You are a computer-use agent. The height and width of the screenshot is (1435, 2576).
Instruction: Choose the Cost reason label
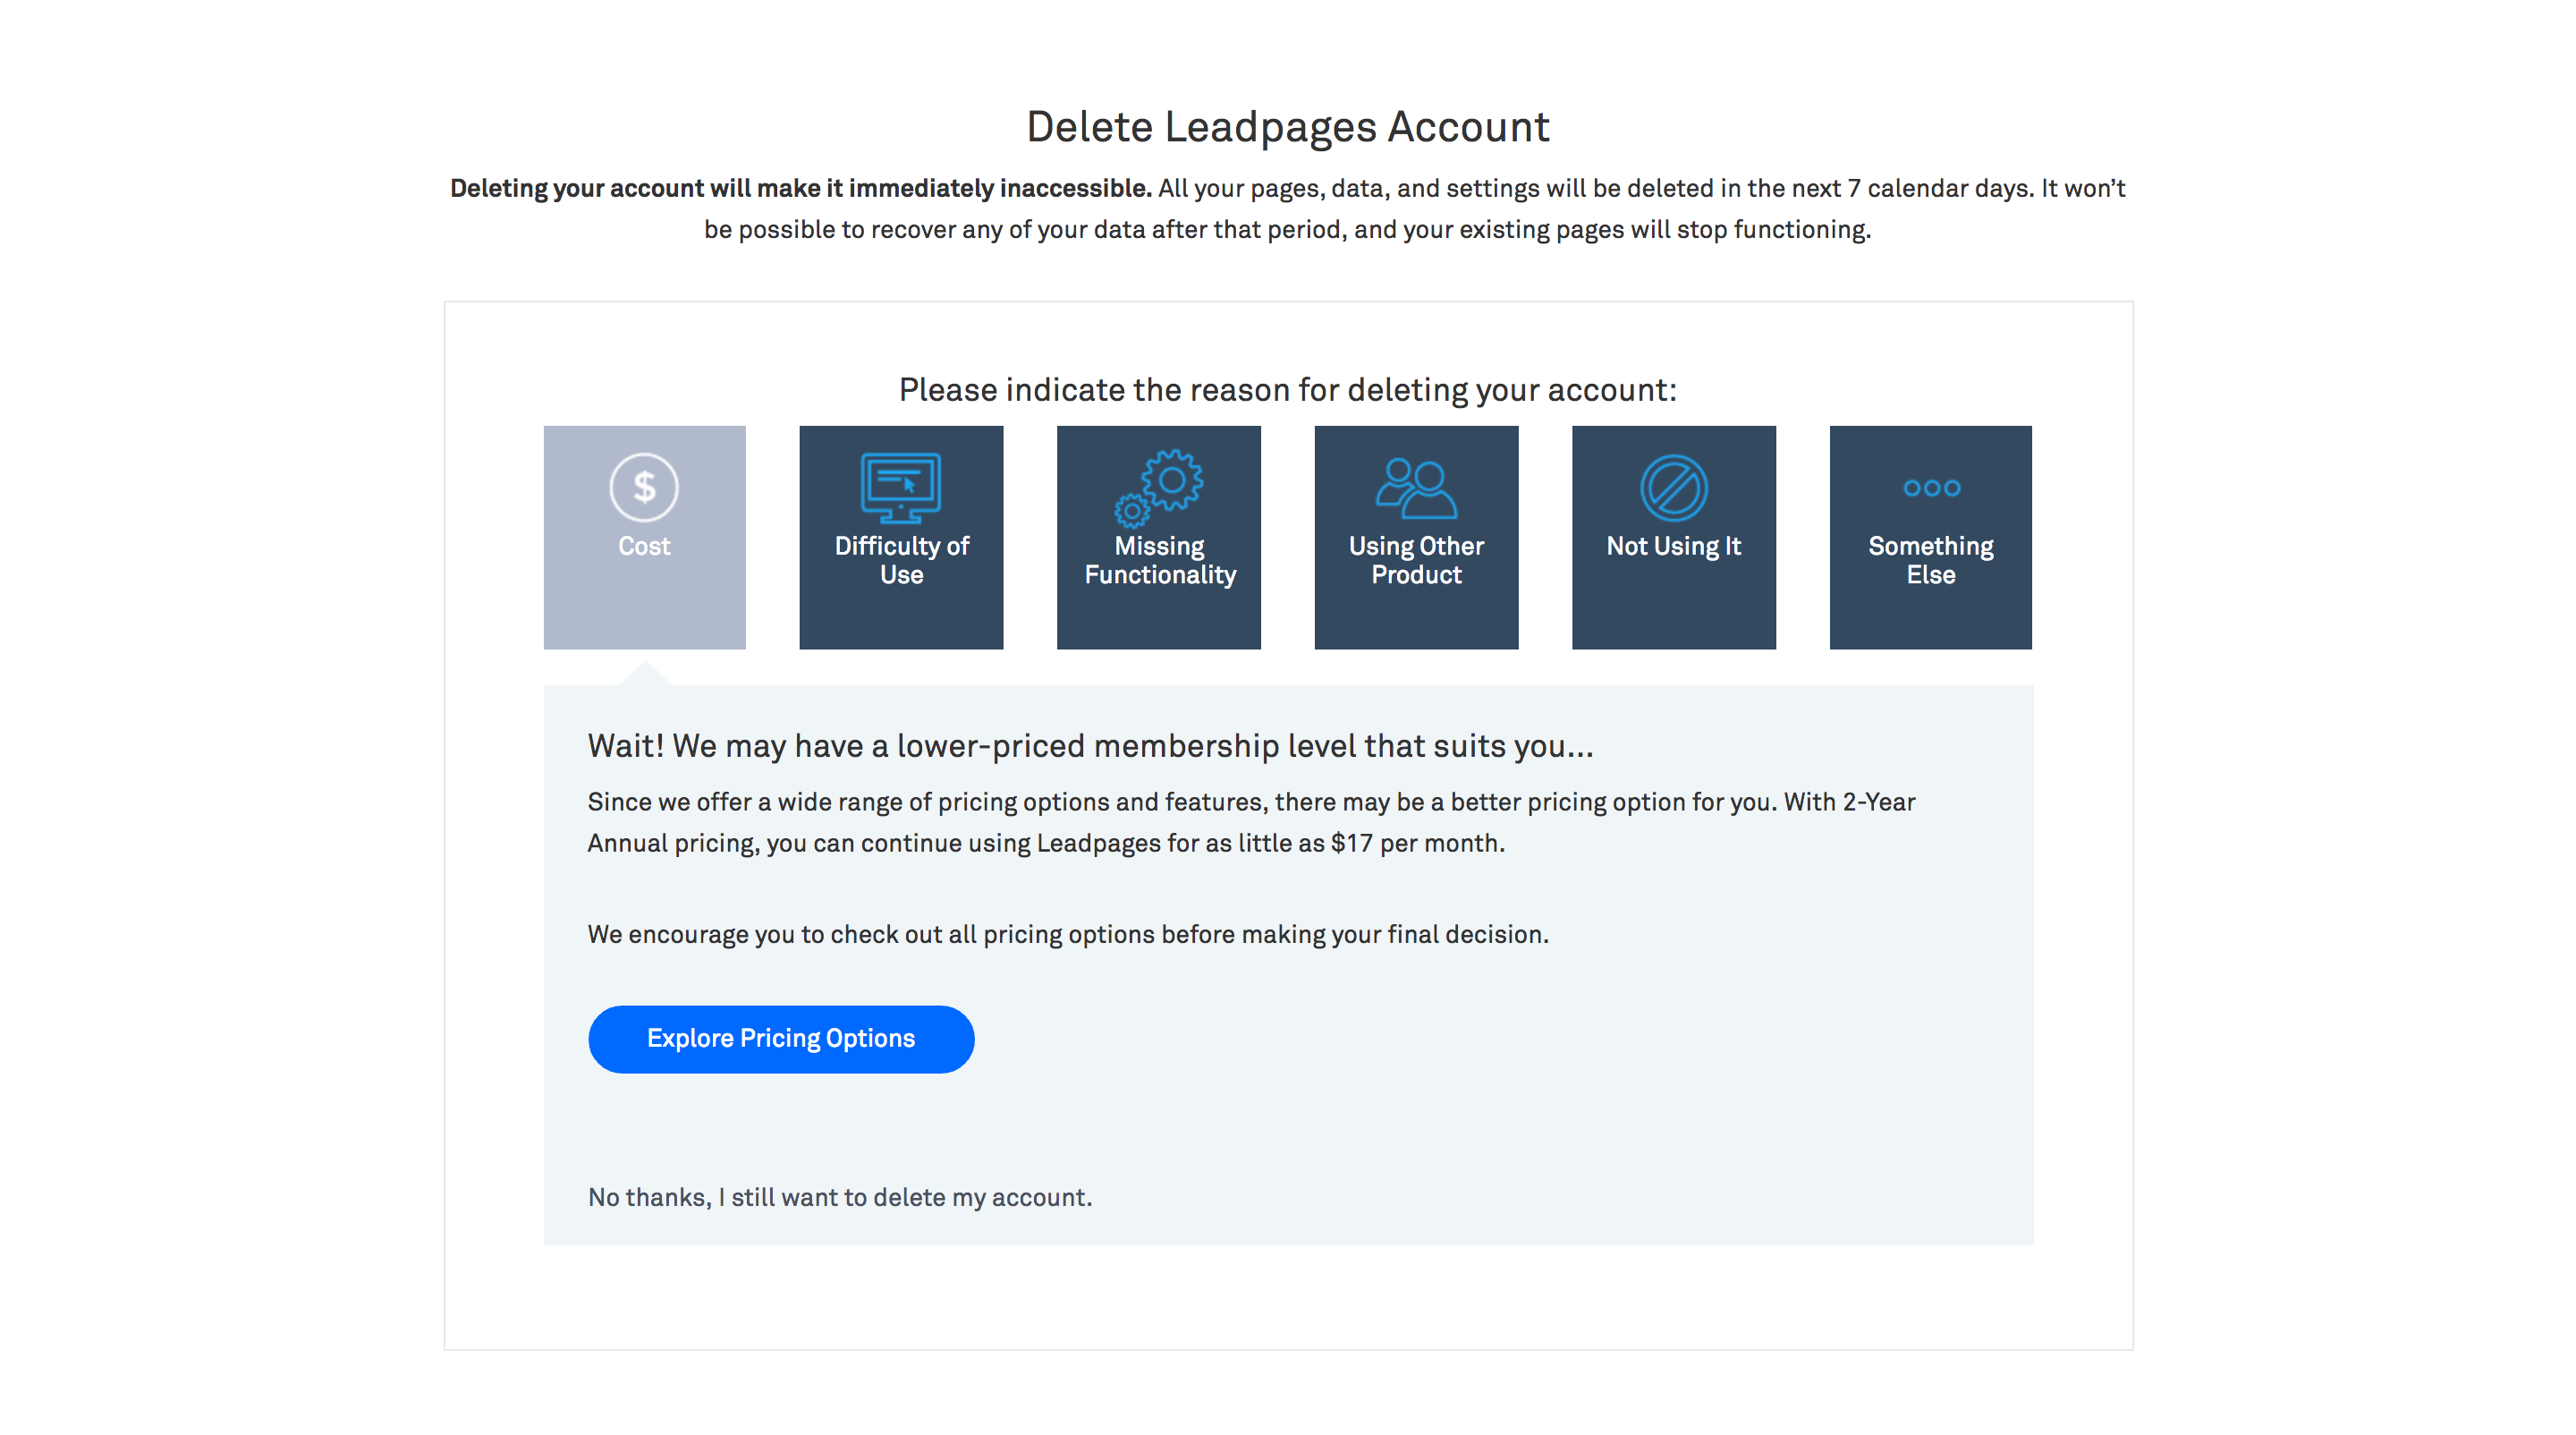pos(644,546)
